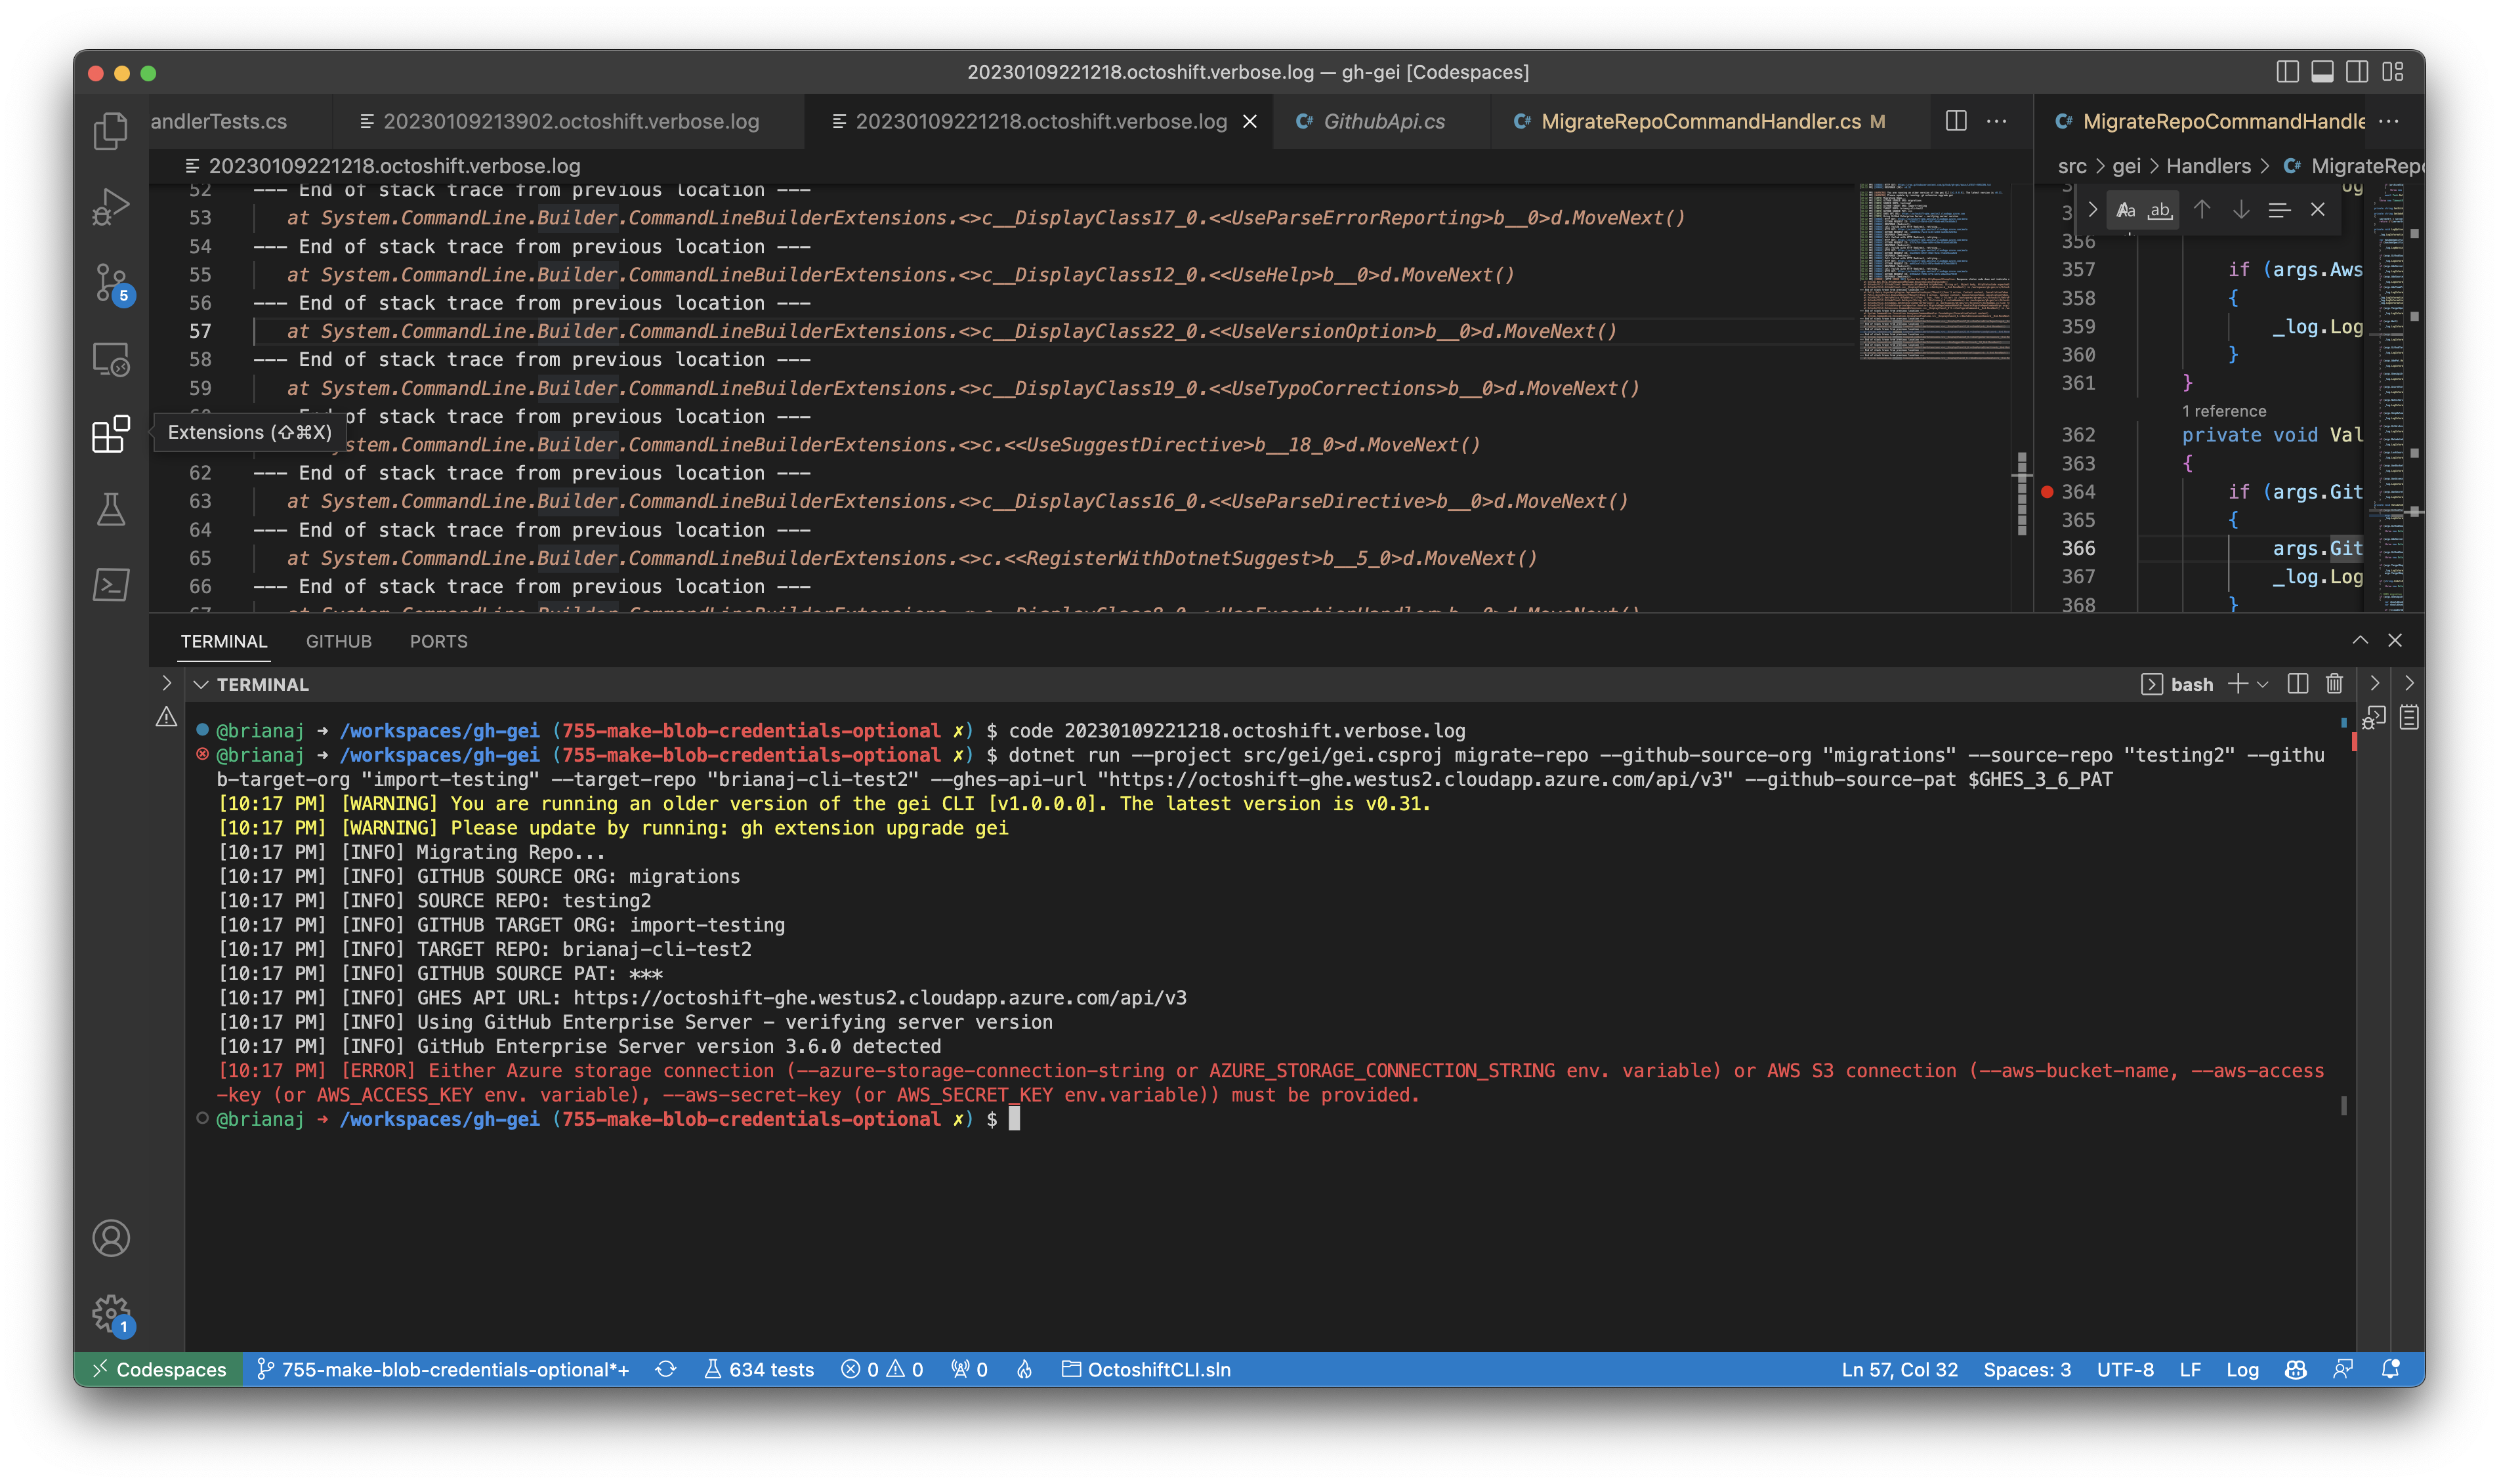Go to previous match arrow in find widget
Viewport: 2499px width, 1484px height.
pos(2202,209)
